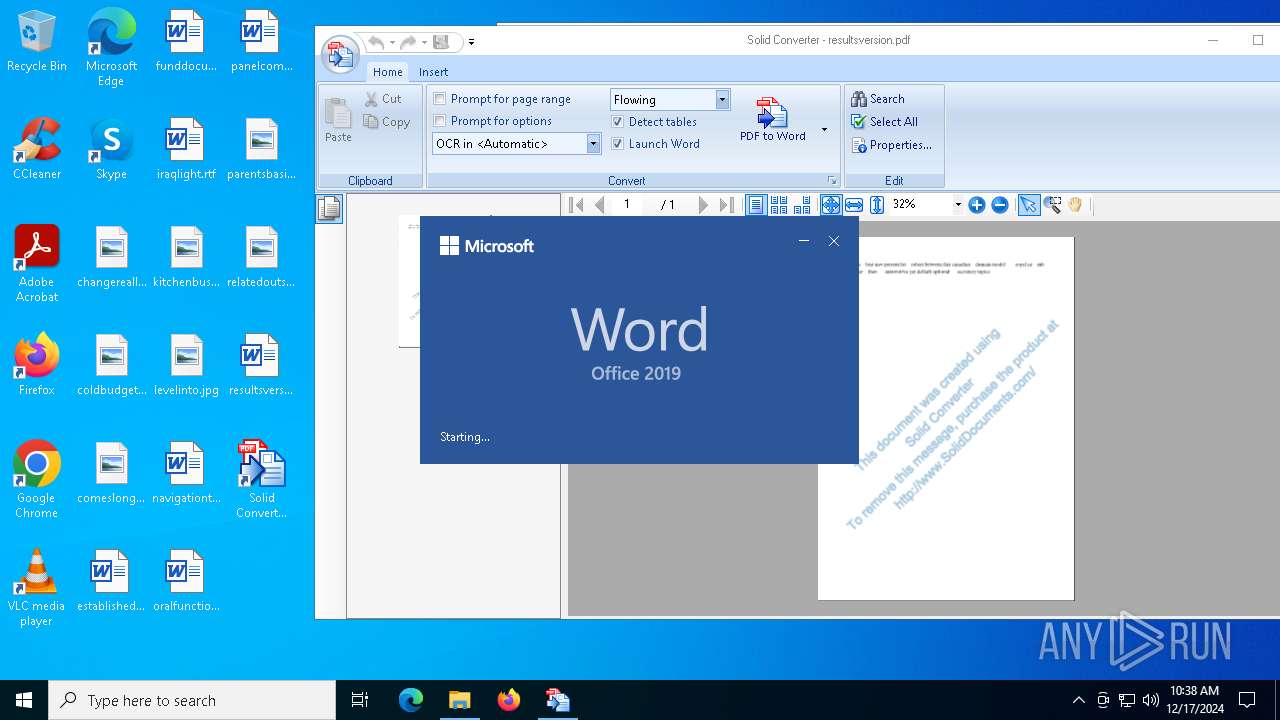This screenshot has width=1280, height=720.
Task: Select the iraqlight.rtf desktop file
Action: point(186,150)
